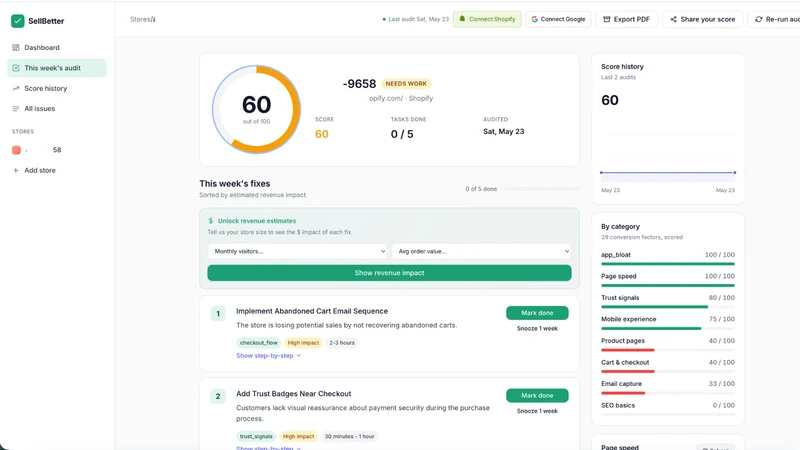
Task: Click the dollar icon by Unlock revenue estimates
Action: point(211,221)
